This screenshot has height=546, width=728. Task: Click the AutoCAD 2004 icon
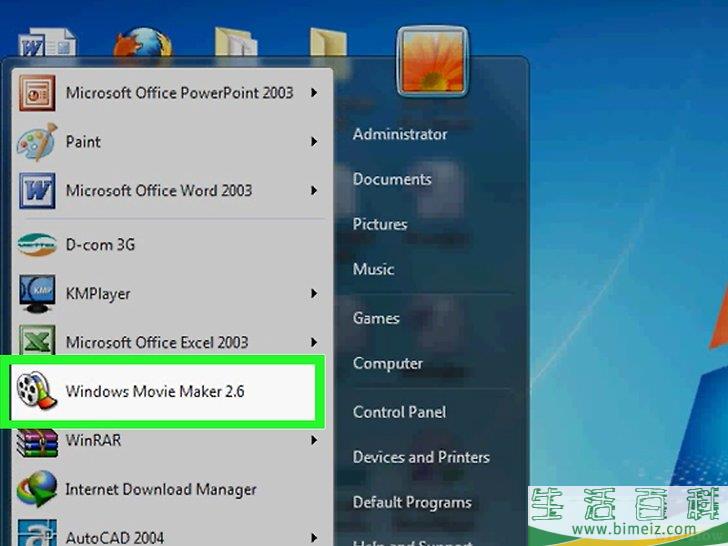tap(37, 533)
